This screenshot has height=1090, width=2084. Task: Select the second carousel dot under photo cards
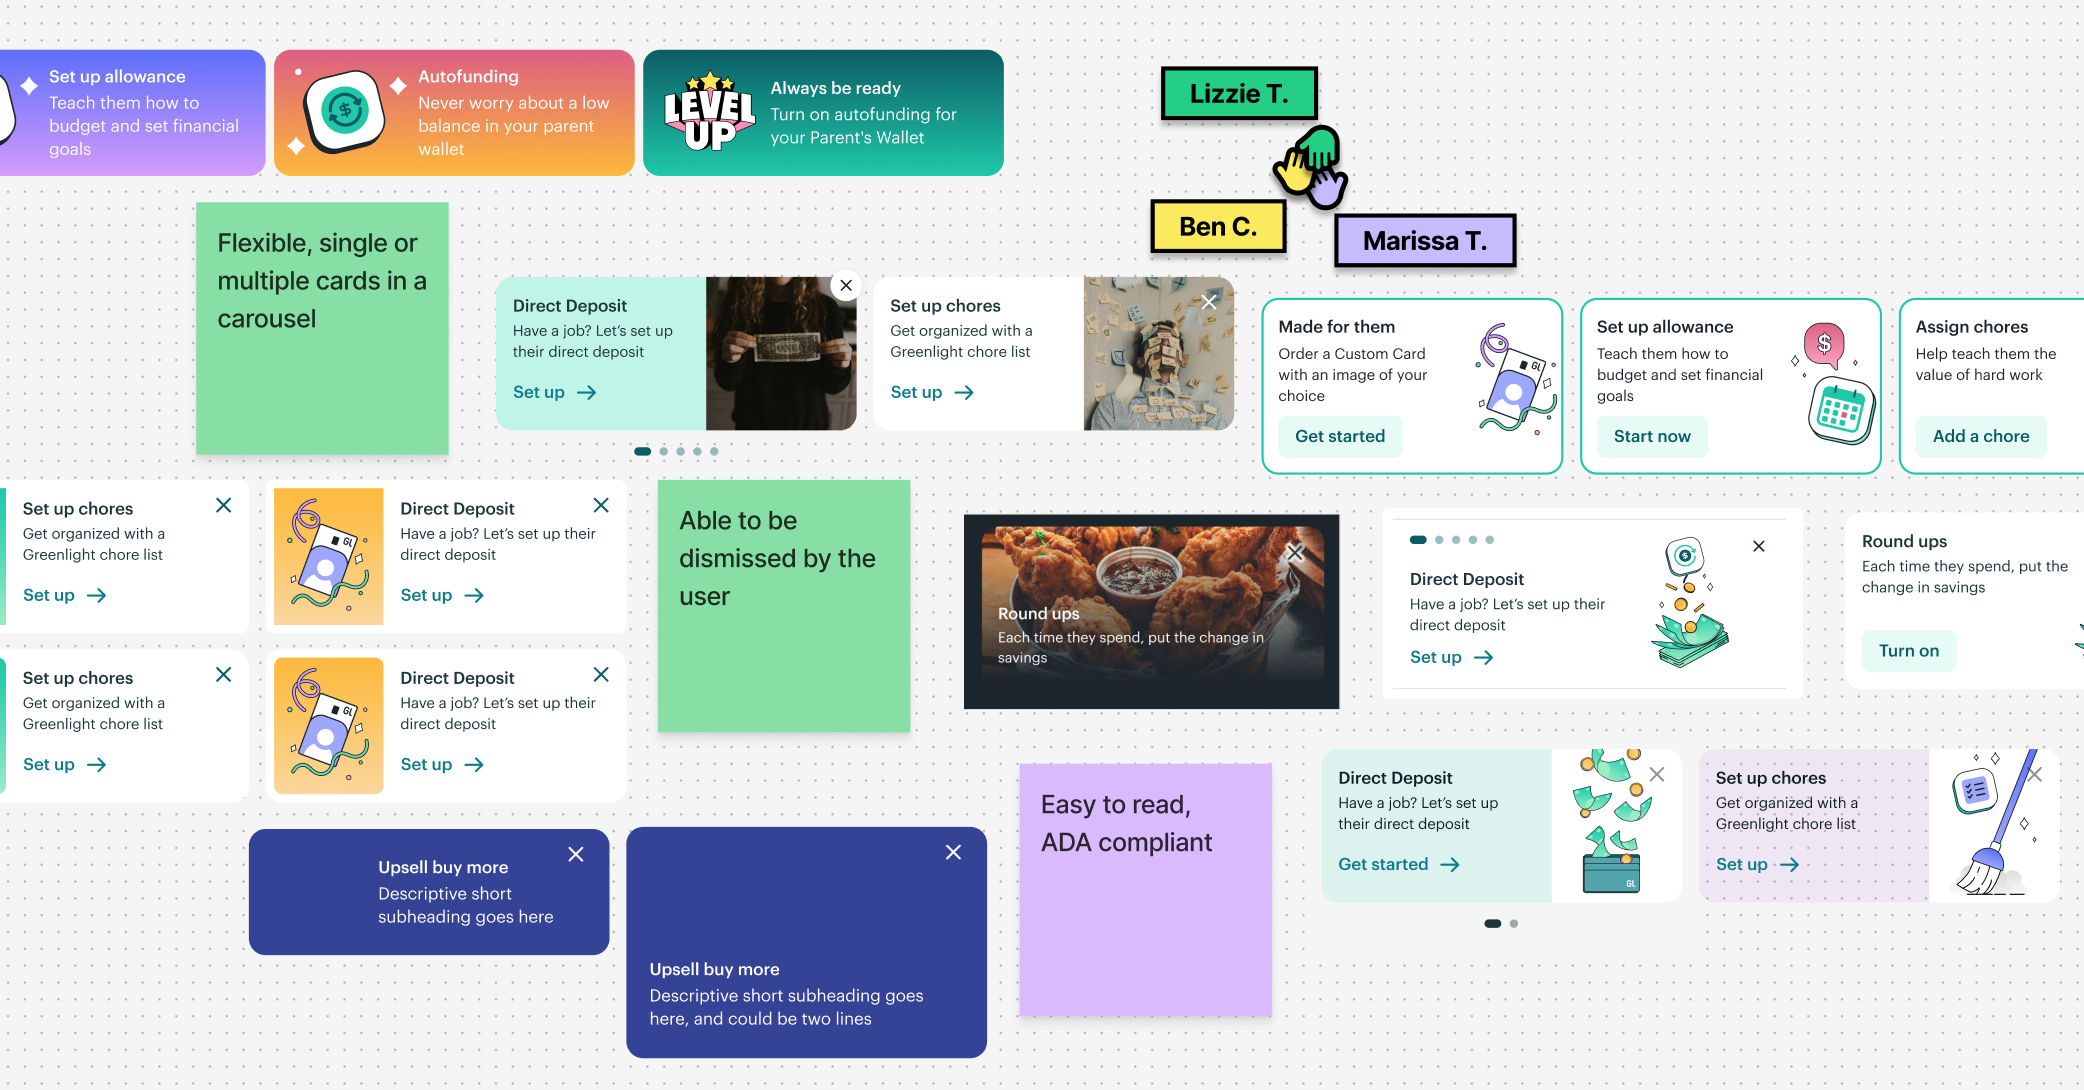click(x=664, y=451)
